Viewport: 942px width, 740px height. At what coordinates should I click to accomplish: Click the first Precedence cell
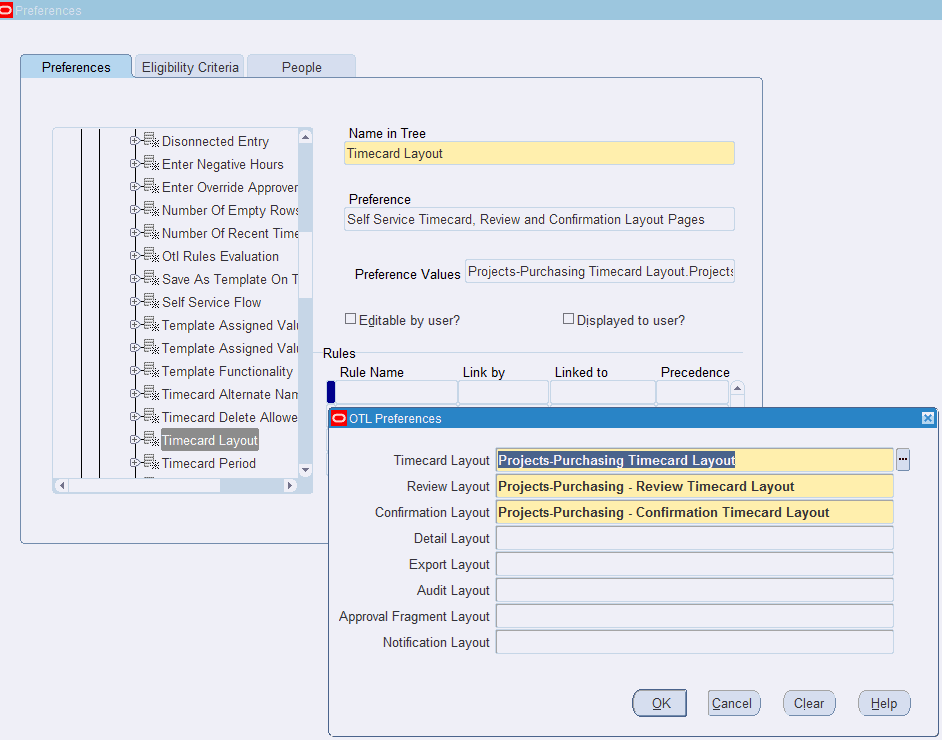tap(693, 392)
